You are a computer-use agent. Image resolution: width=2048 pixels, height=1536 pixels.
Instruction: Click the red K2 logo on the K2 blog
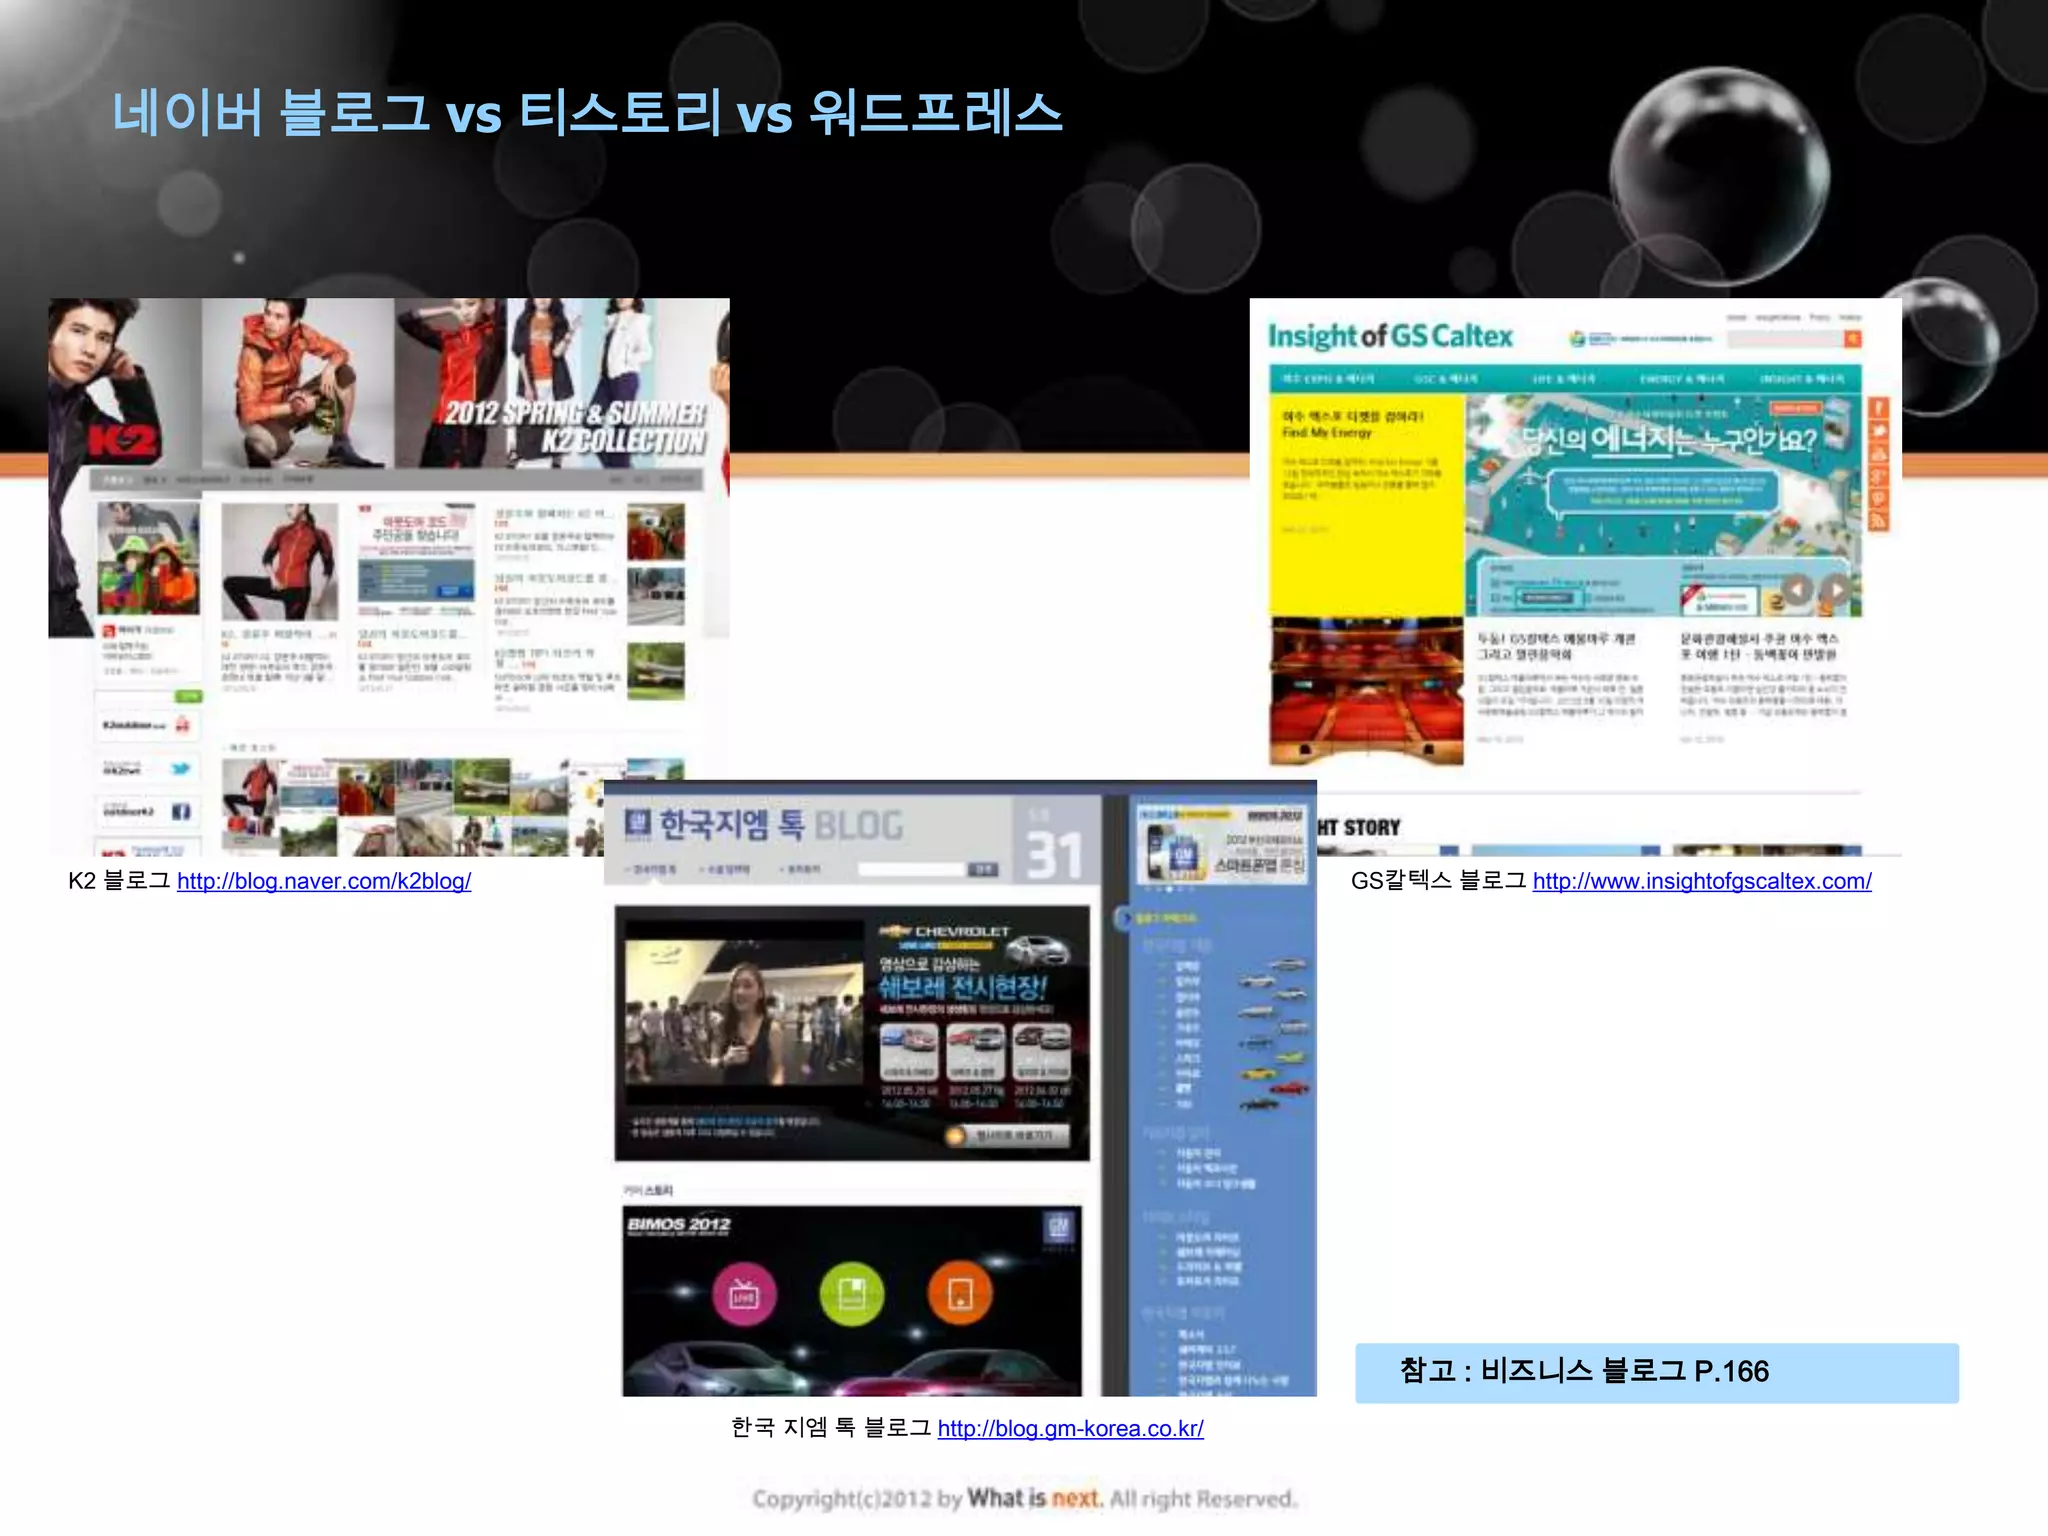[x=123, y=440]
